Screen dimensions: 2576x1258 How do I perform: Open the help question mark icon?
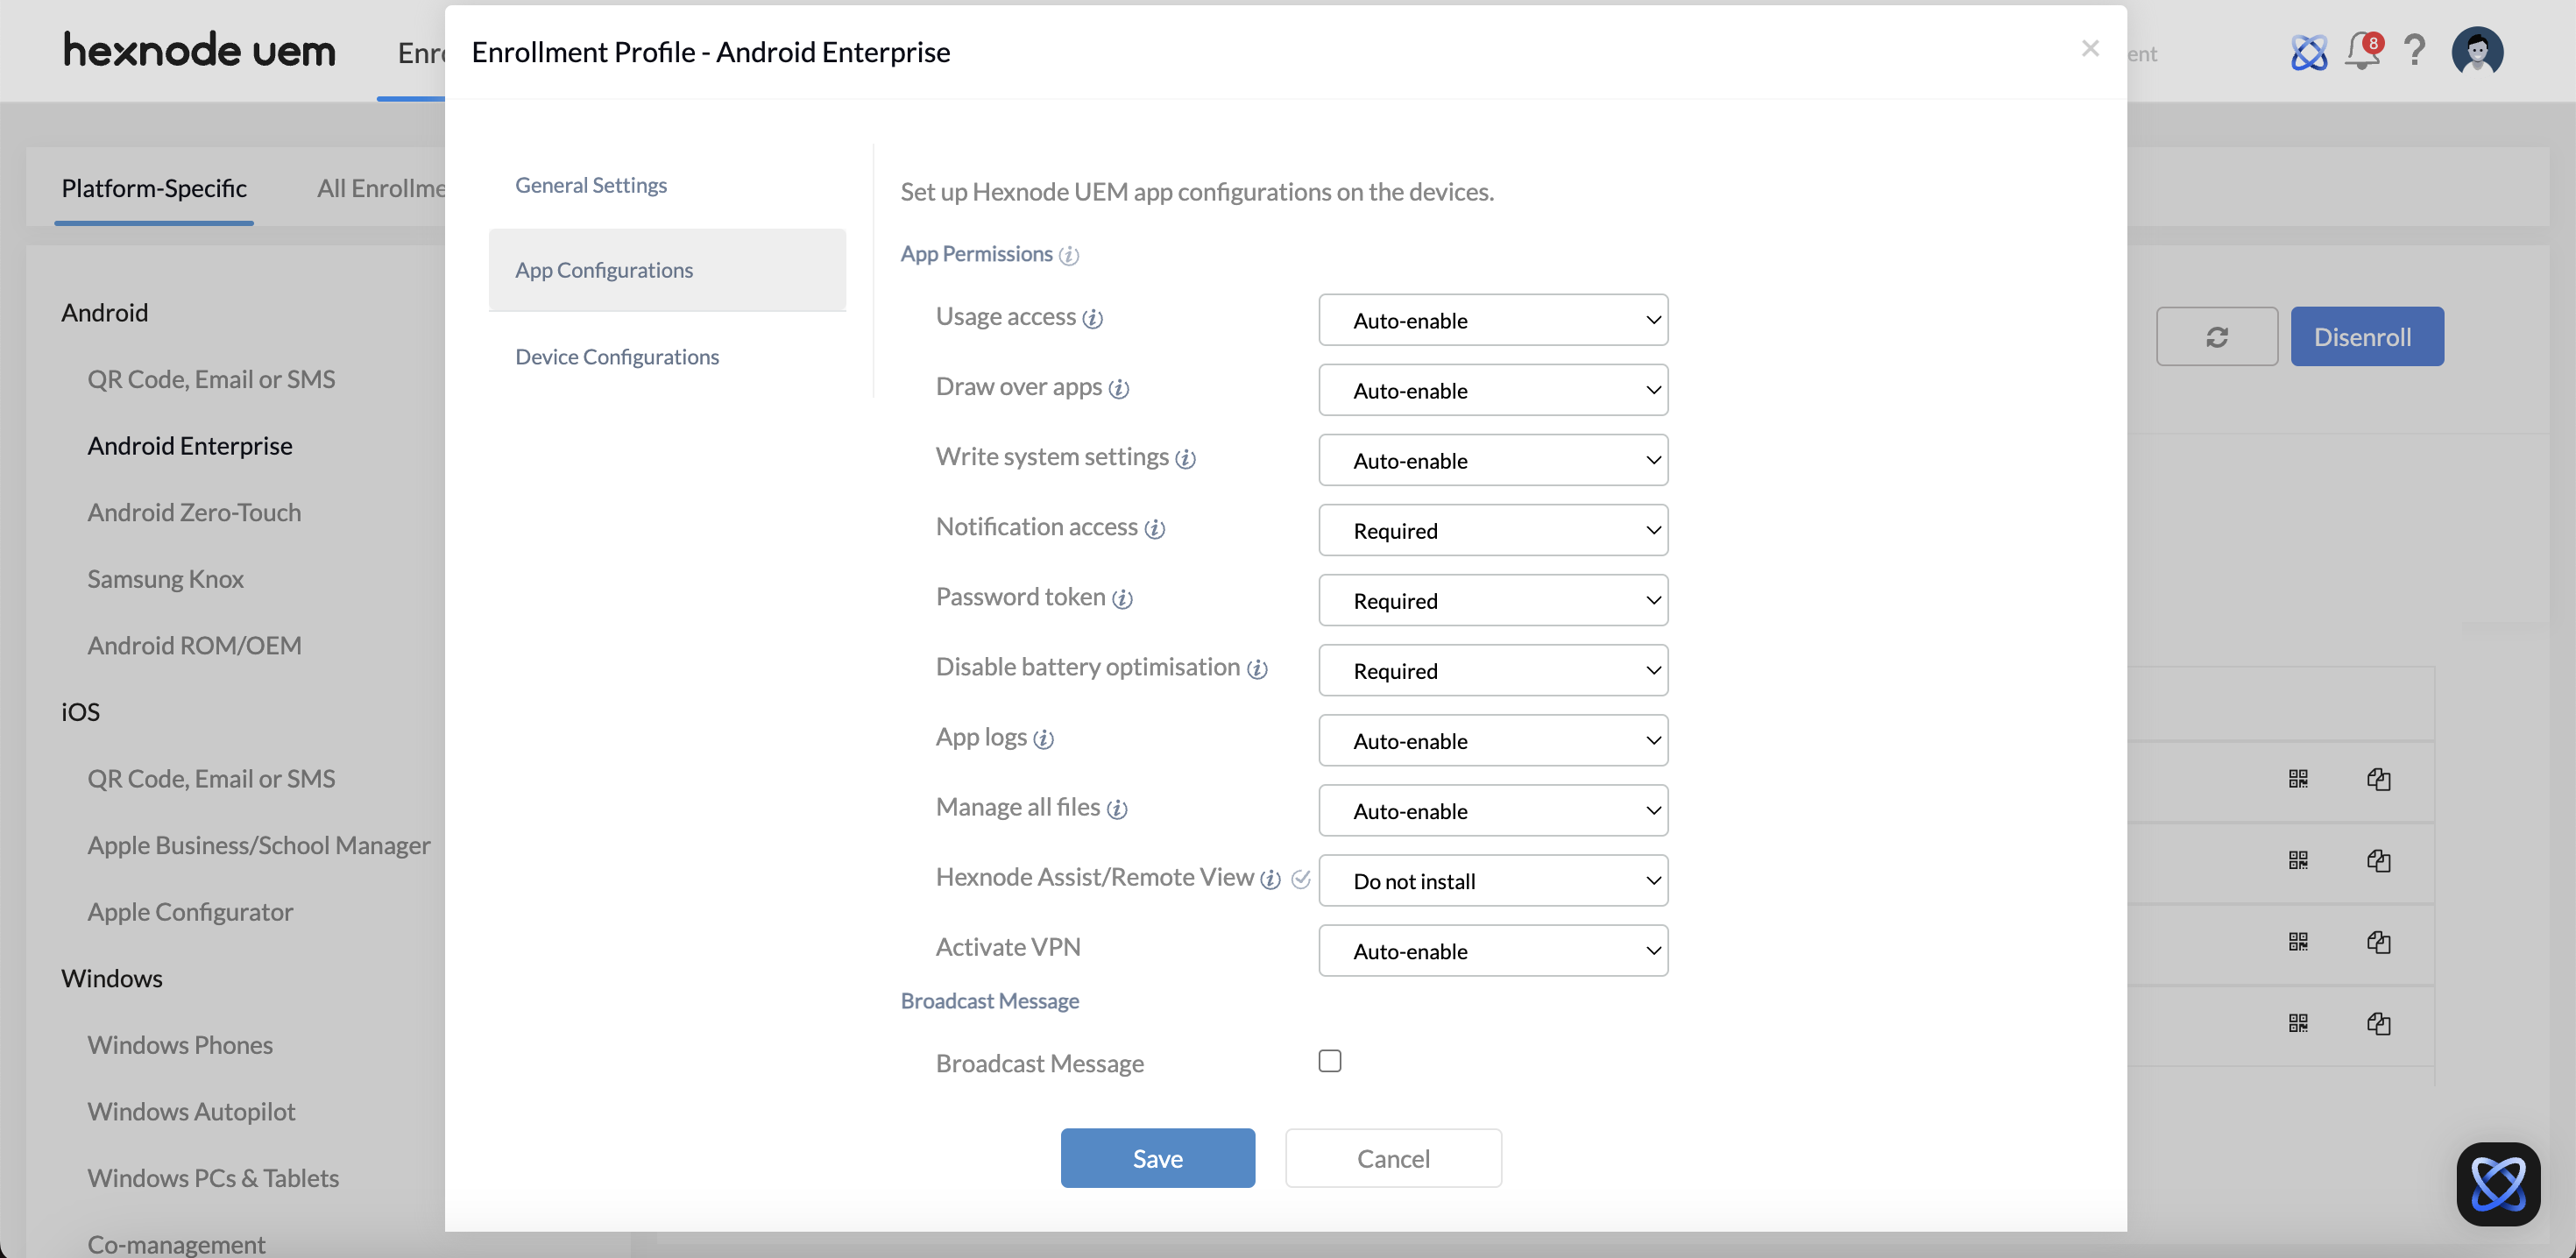click(2415, 49)
